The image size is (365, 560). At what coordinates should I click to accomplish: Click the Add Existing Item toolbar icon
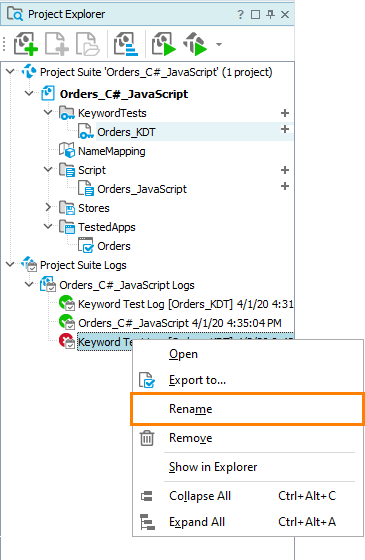88,44
